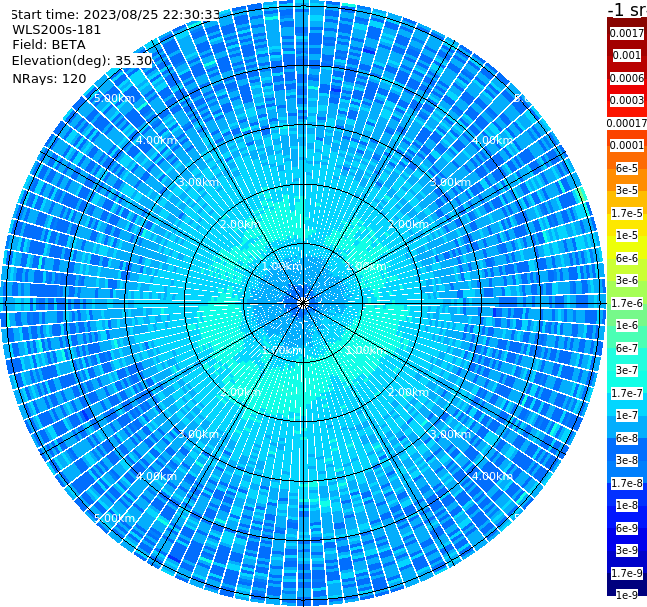The width and height of the screenshot is (647, 607).
Task: Click the "5.00km" range label in lower-left quadrant
Action: click(114, 518)
